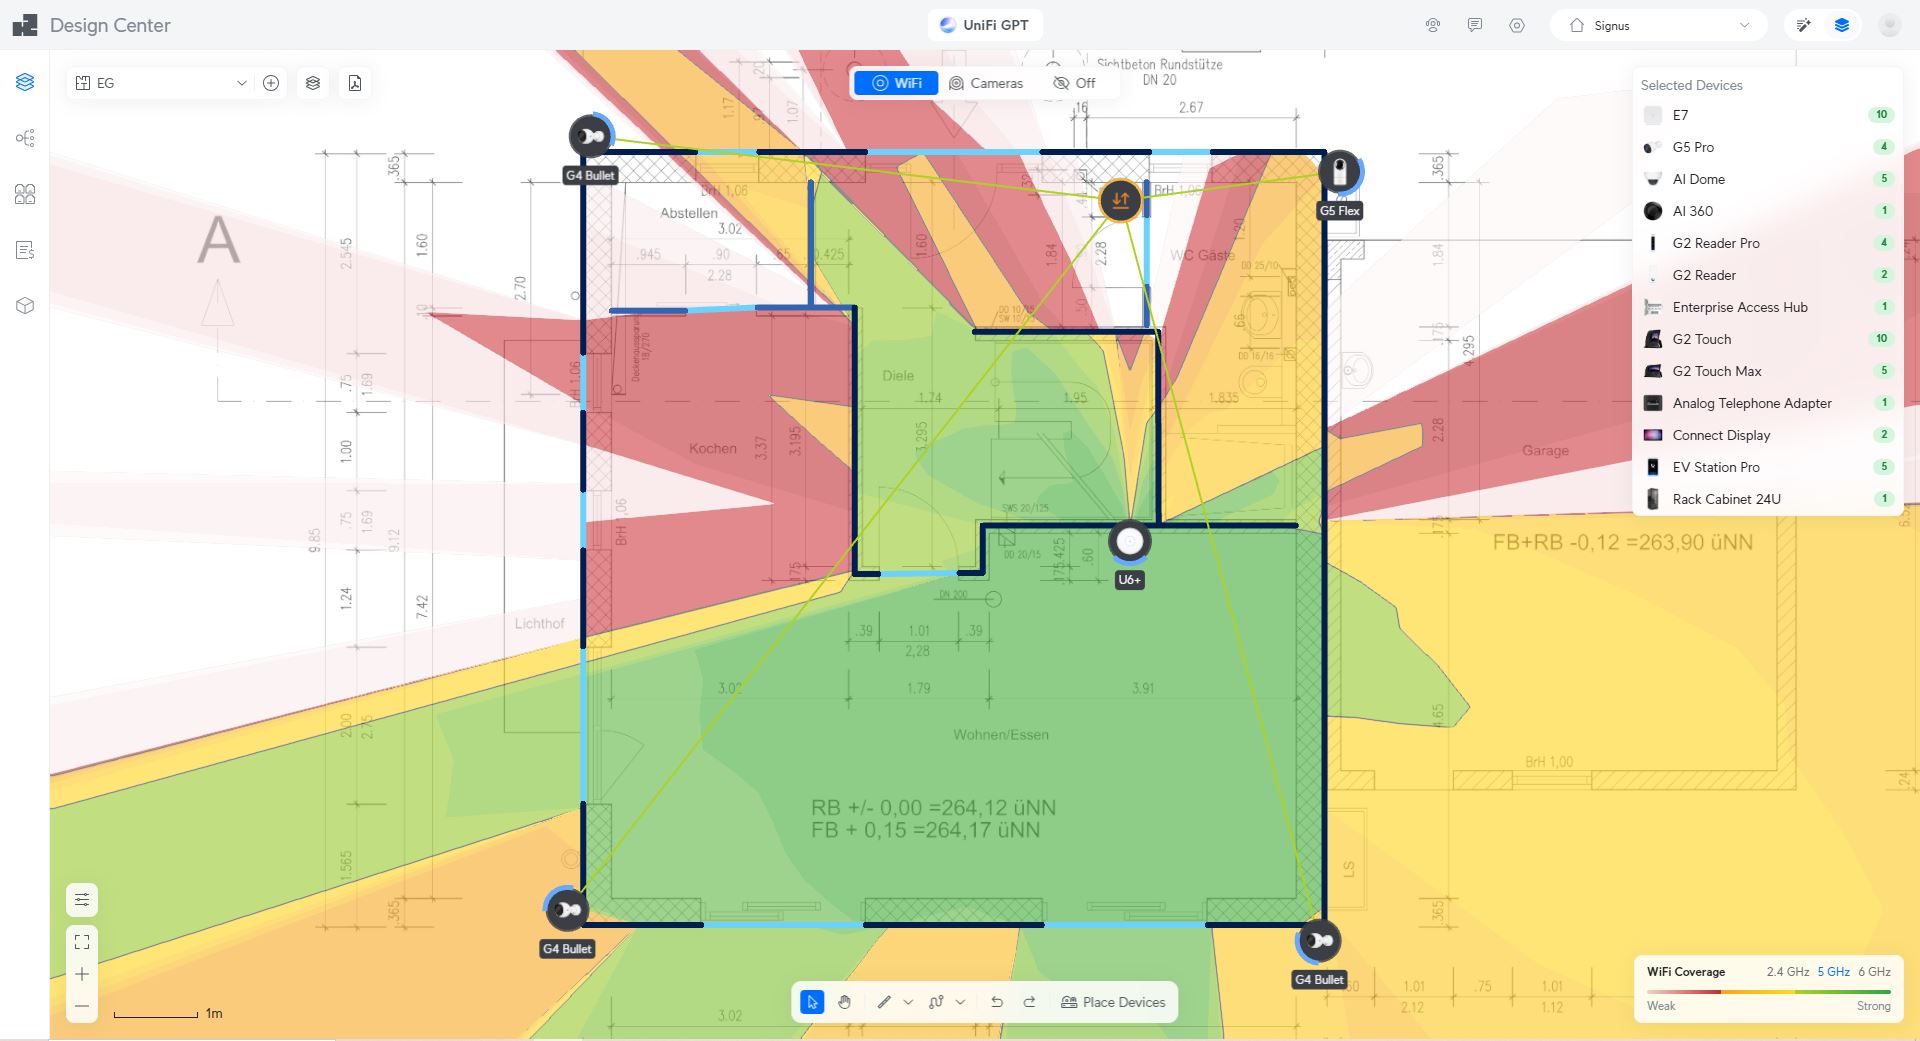Select G2 Reader Pro device row
The width and height of the screenshot is (1920, 1041).
tap(1768, 243)
